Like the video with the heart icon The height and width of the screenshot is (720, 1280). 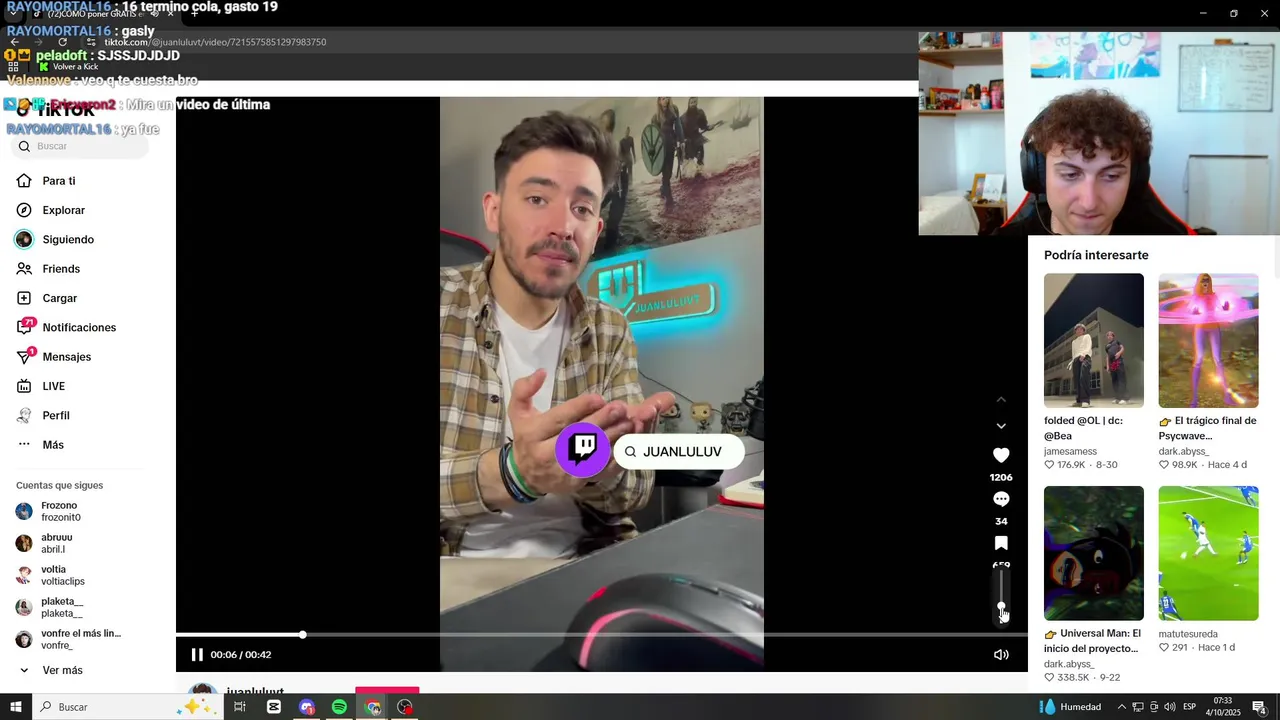tap(1001, 455)
